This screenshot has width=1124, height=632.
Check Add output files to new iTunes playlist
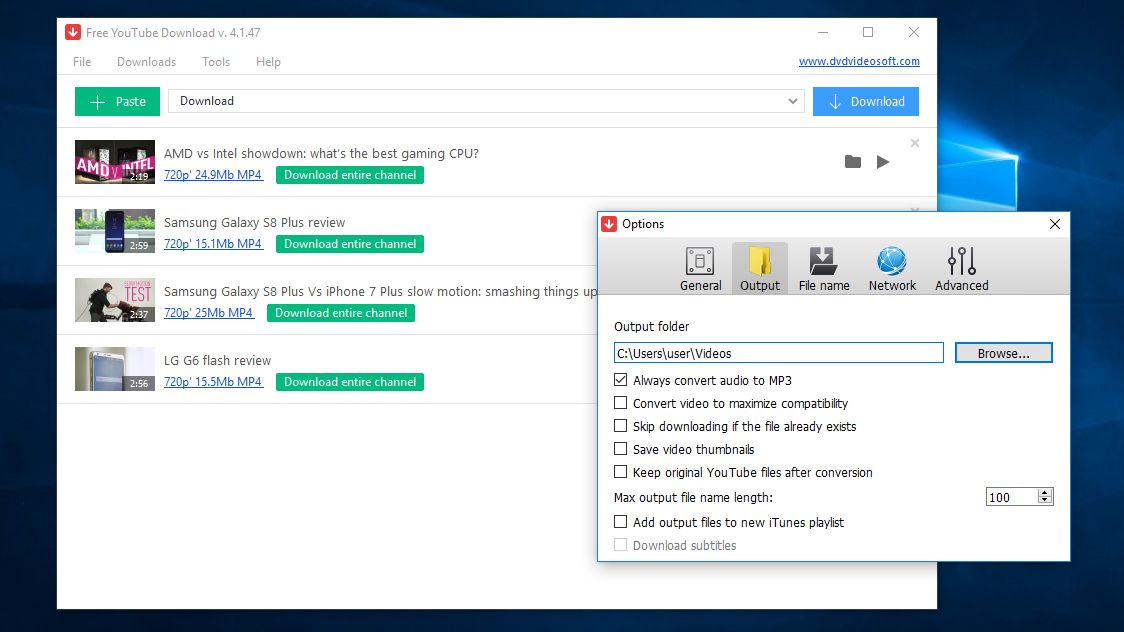click(x=621, y=522)
